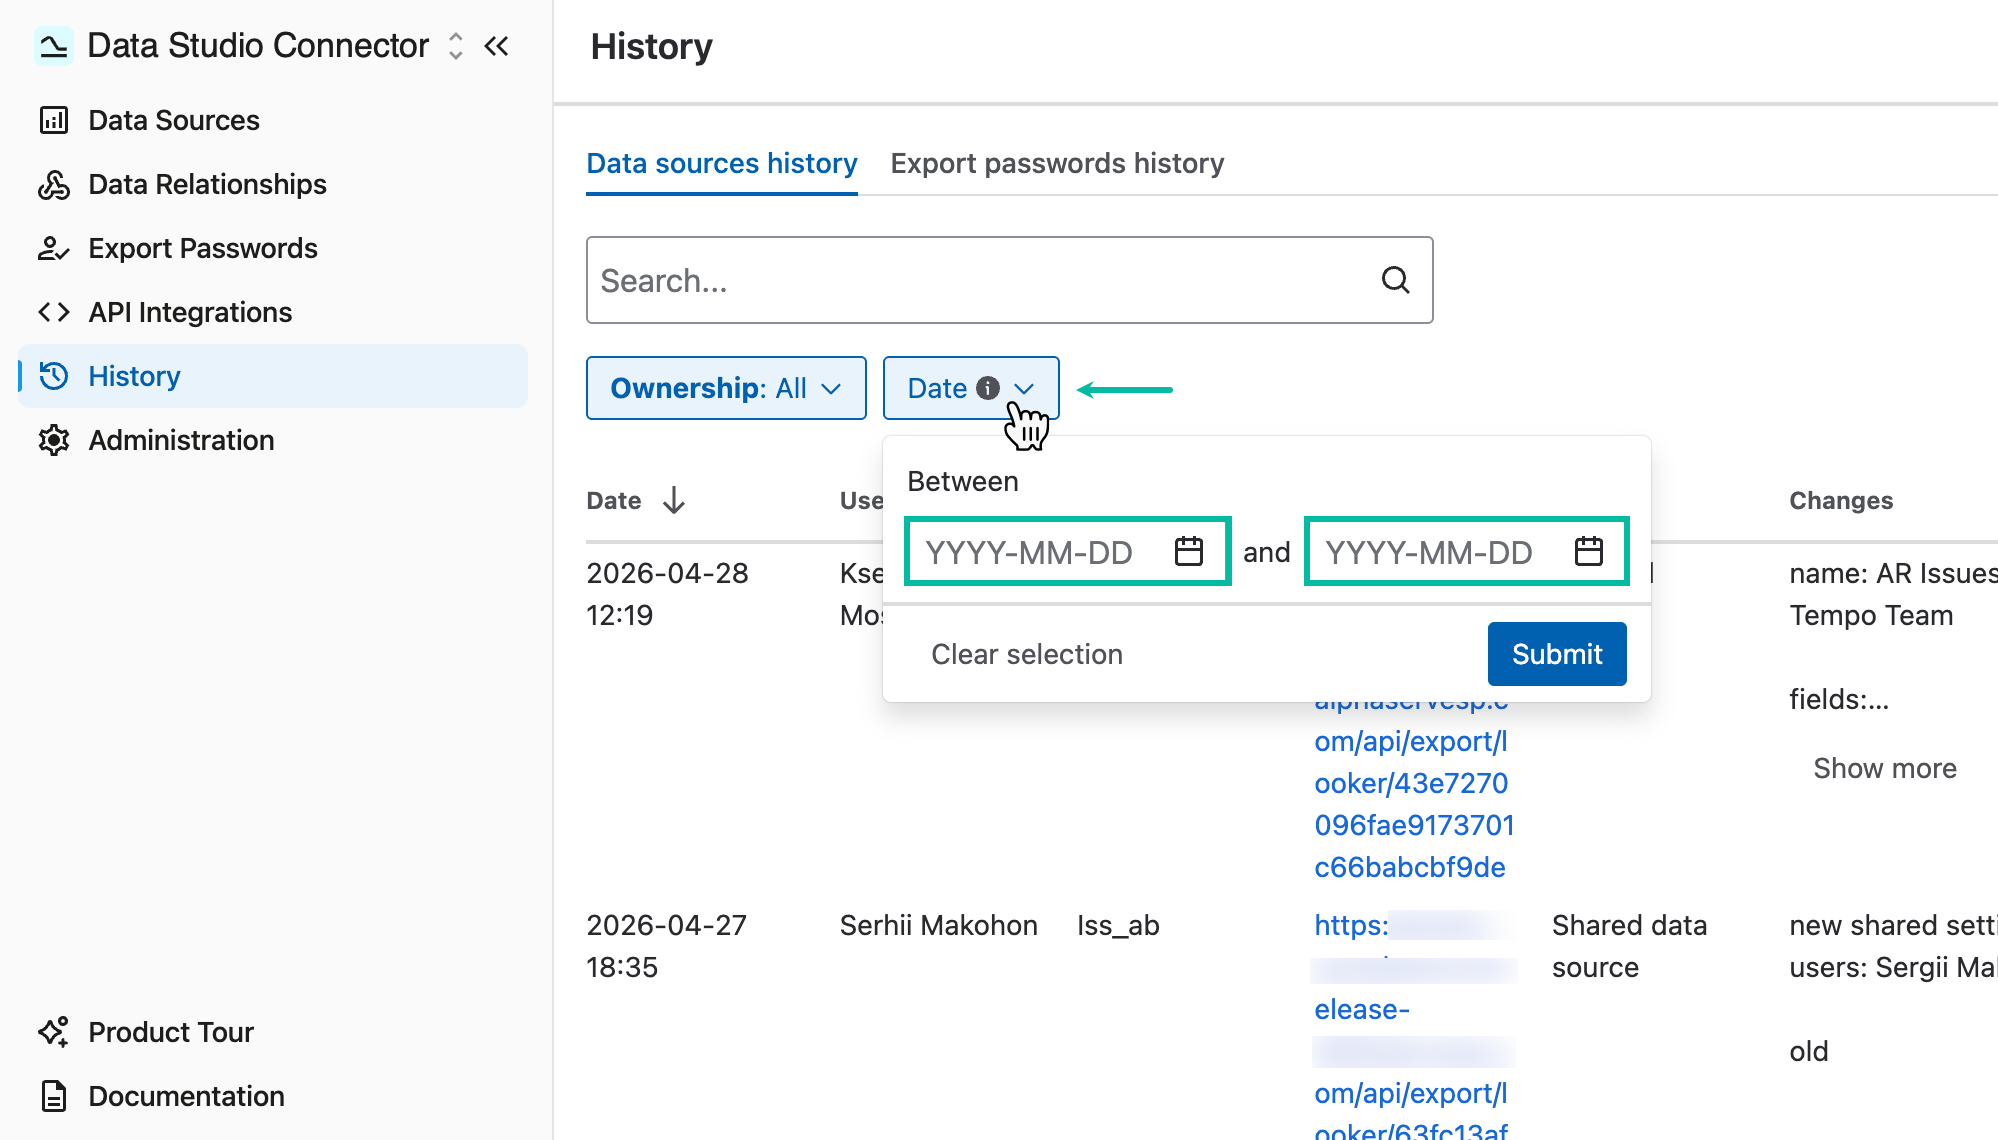Click the History page heading
1998x1140 pixels.
651,46
